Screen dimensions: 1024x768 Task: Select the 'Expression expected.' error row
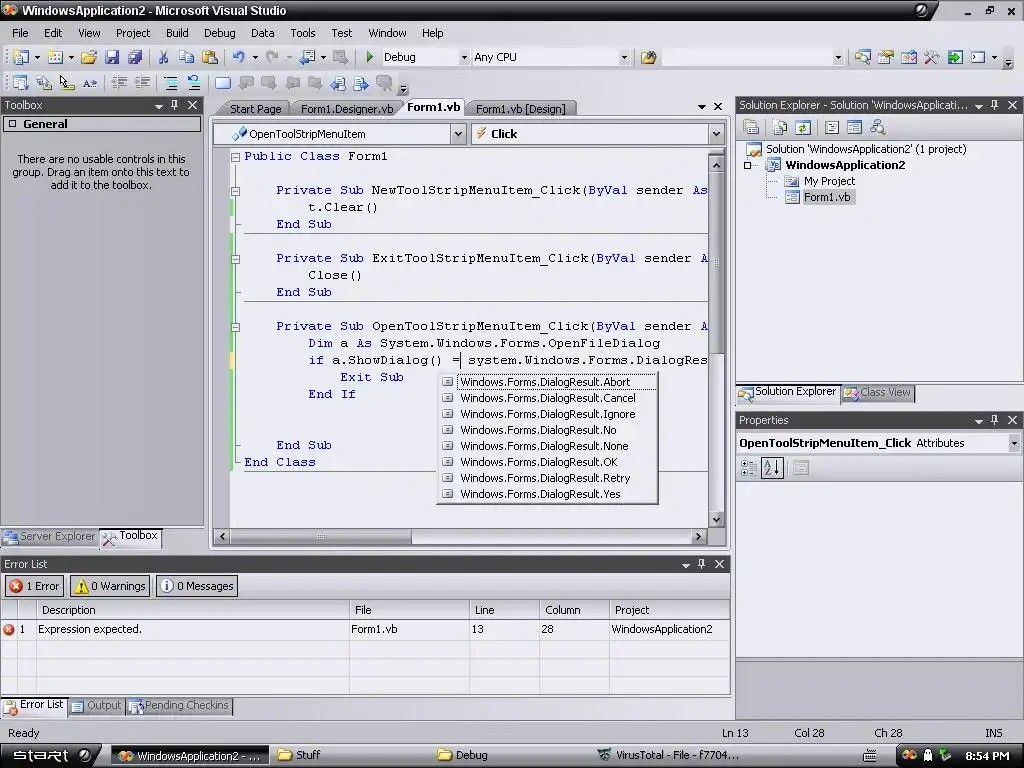366,630
